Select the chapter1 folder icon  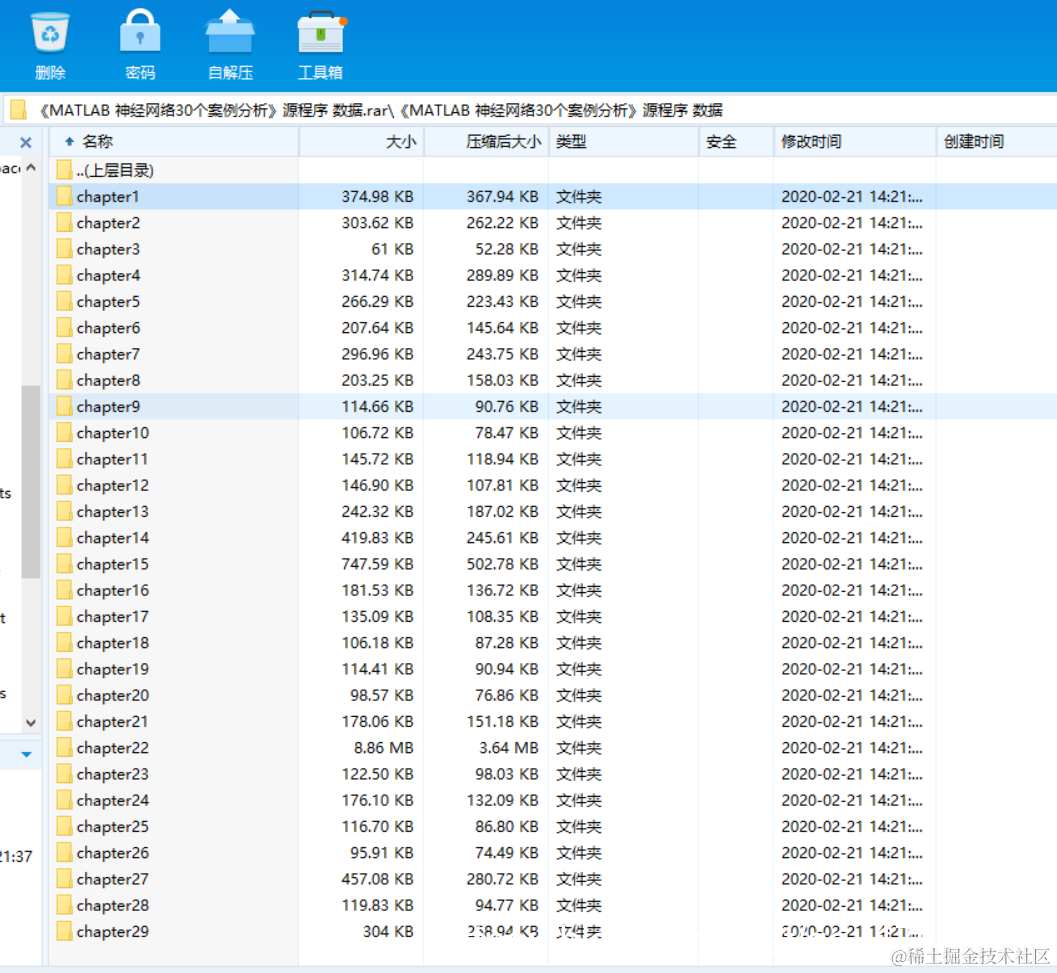pos(64,196)
